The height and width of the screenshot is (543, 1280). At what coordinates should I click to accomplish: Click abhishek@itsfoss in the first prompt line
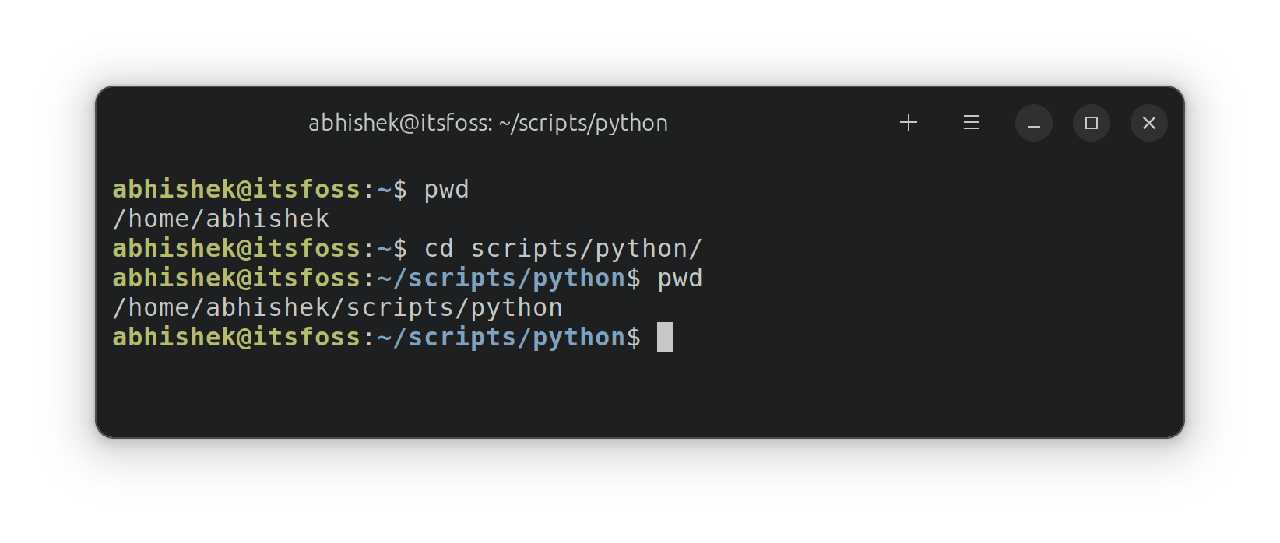point(237,189)
